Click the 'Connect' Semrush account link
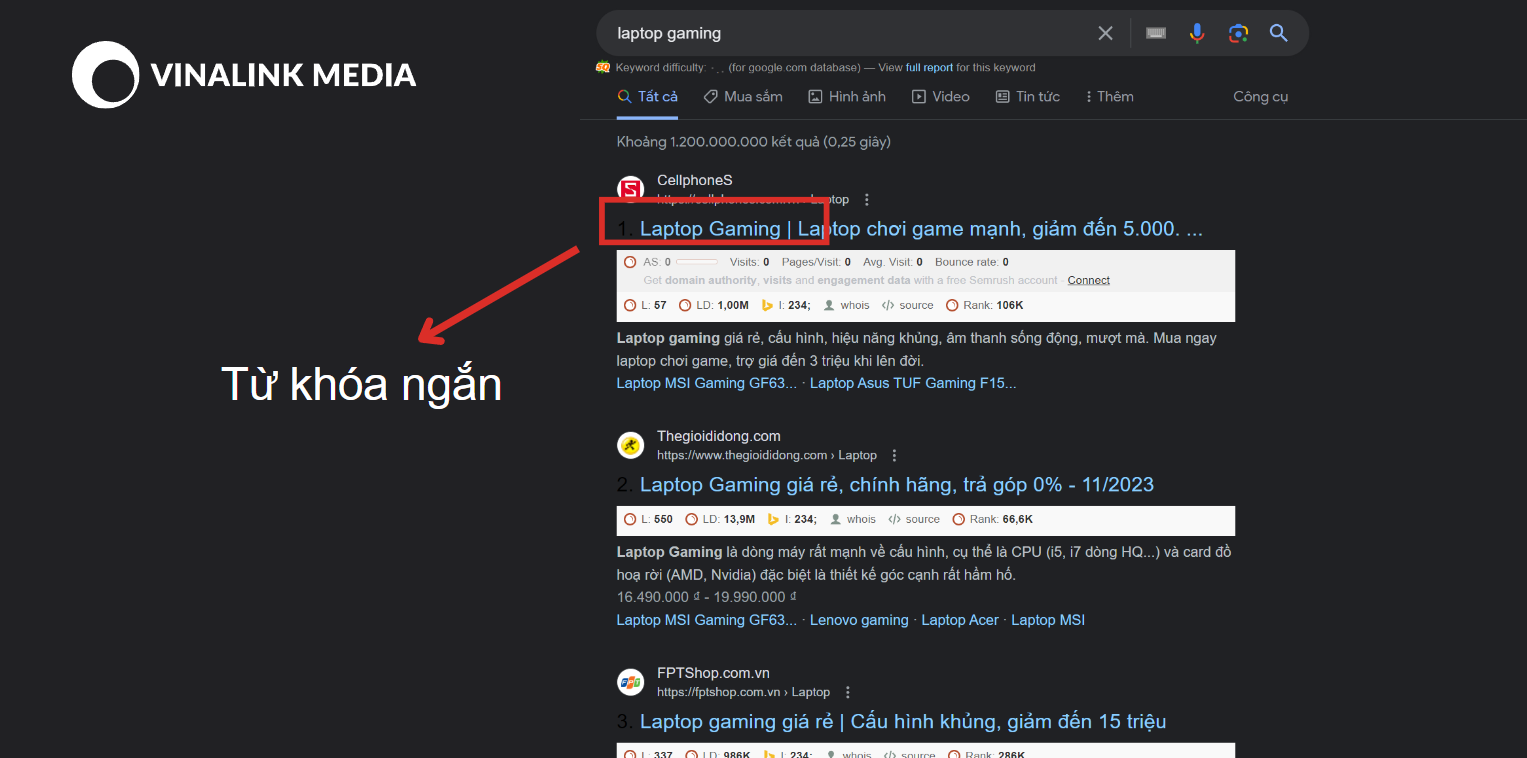 (1088, 280)
